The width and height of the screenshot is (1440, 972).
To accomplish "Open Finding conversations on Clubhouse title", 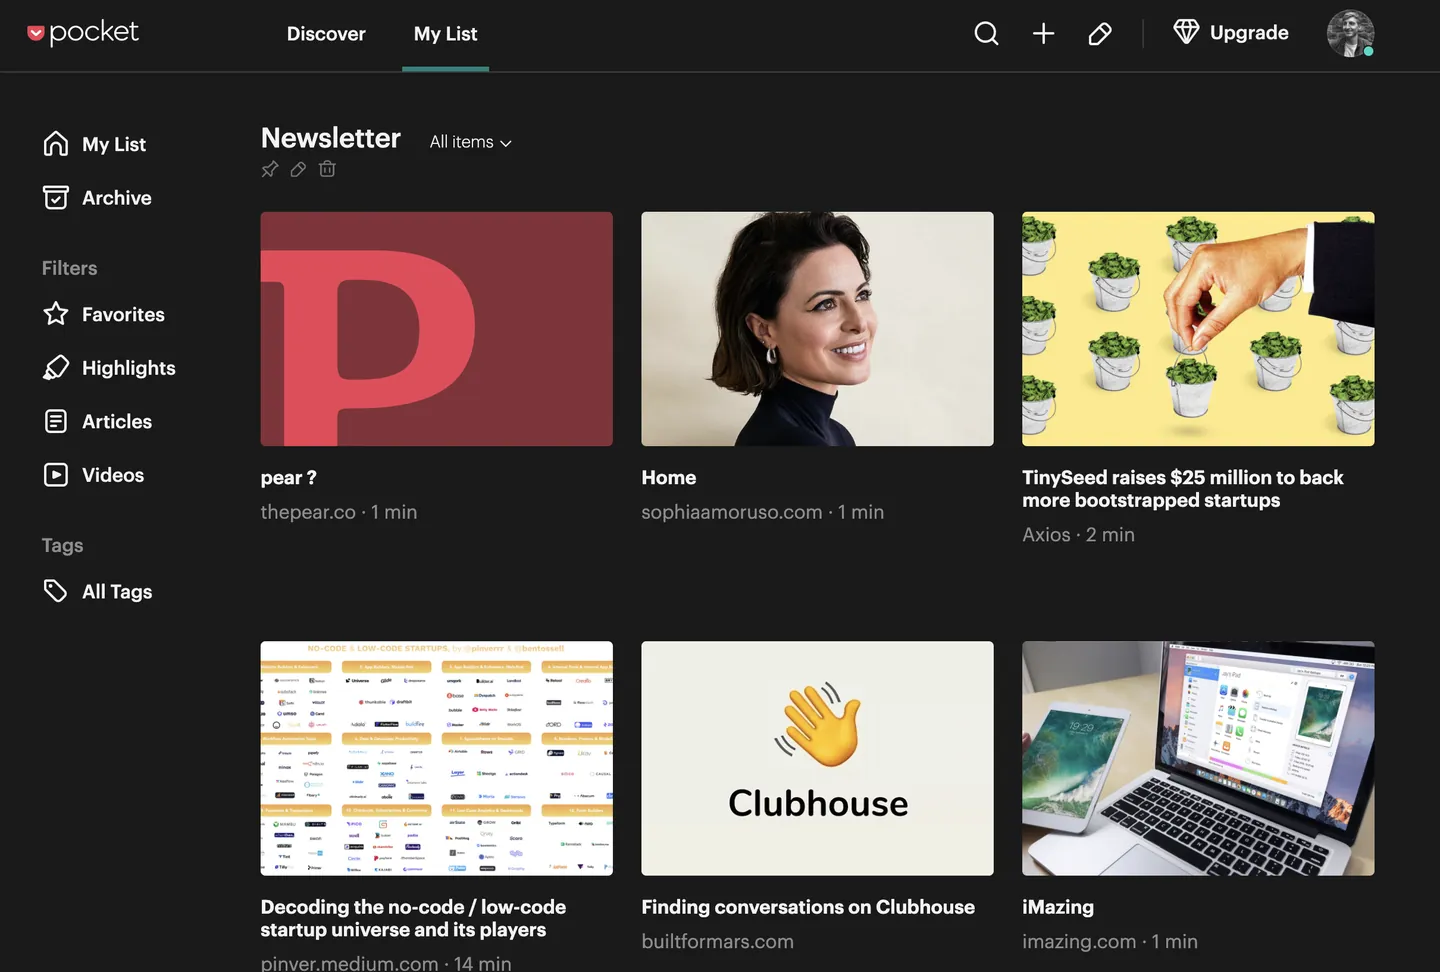I will [x=808, y=907].
